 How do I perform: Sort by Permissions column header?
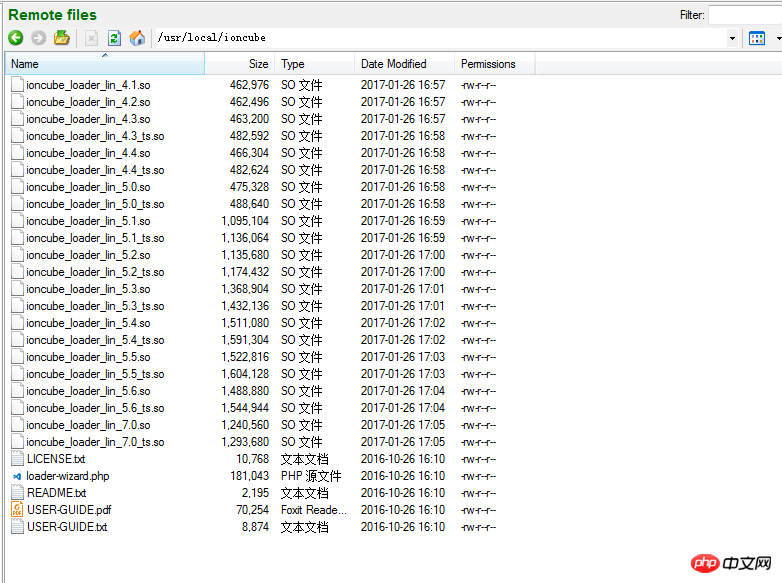coord(494,64)
